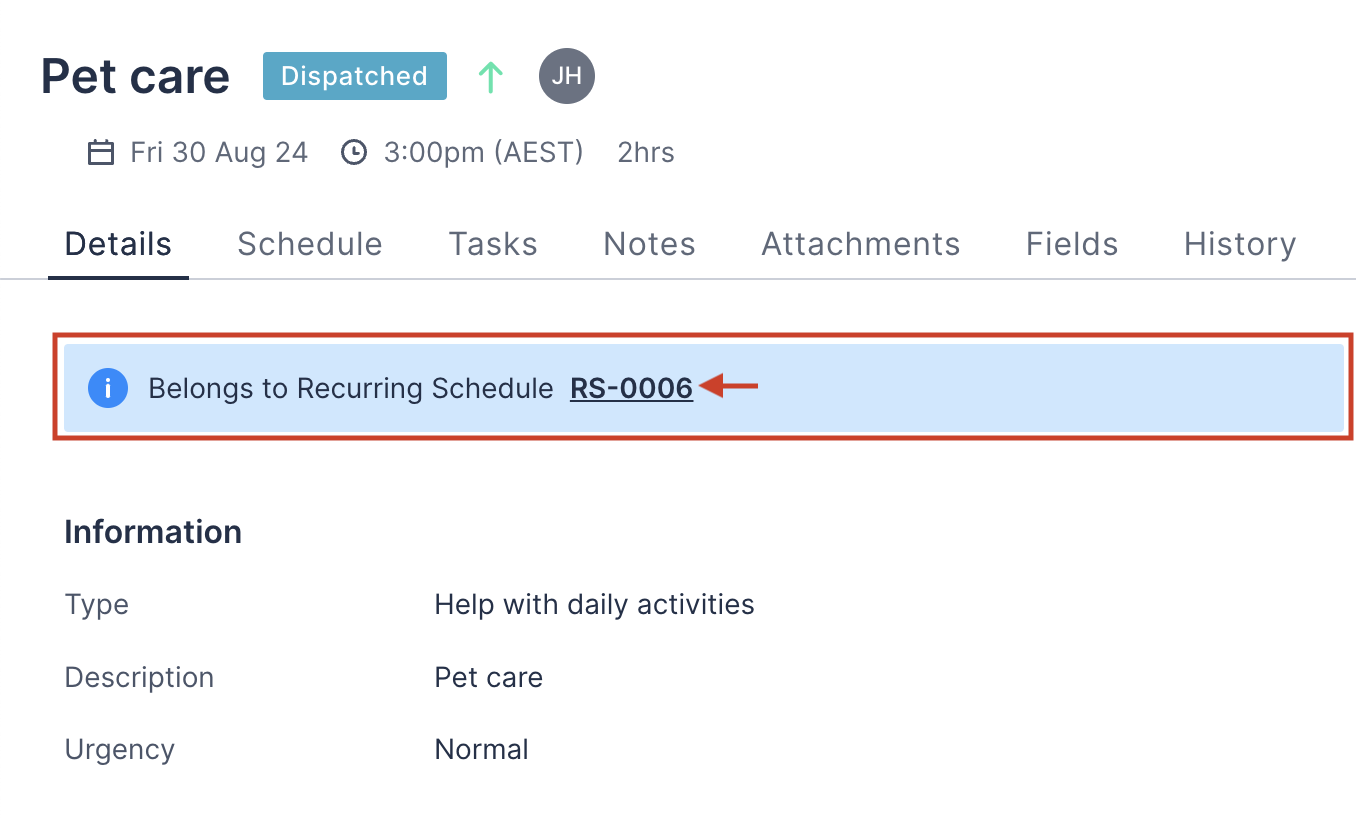Open the JH assignee avatar

click(567, 76)
